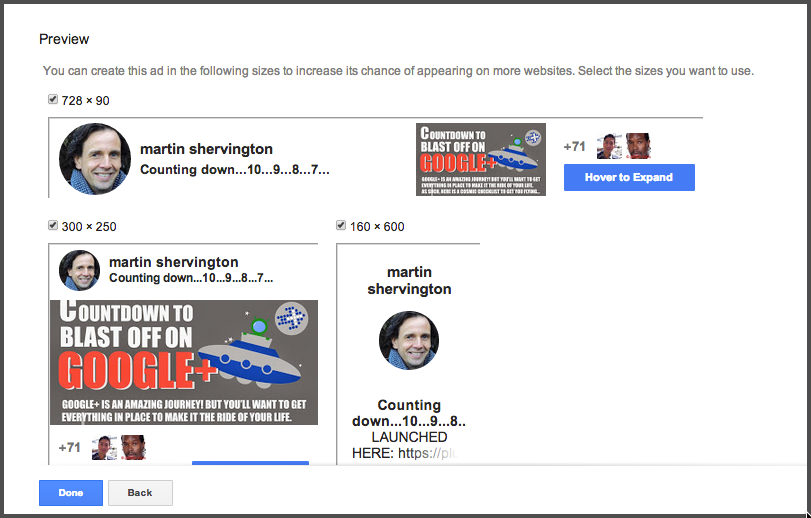Uncheck the 728 × 90 size checkbox
The width and height of the screenshot is (811, 518).
tap(53, 99)
